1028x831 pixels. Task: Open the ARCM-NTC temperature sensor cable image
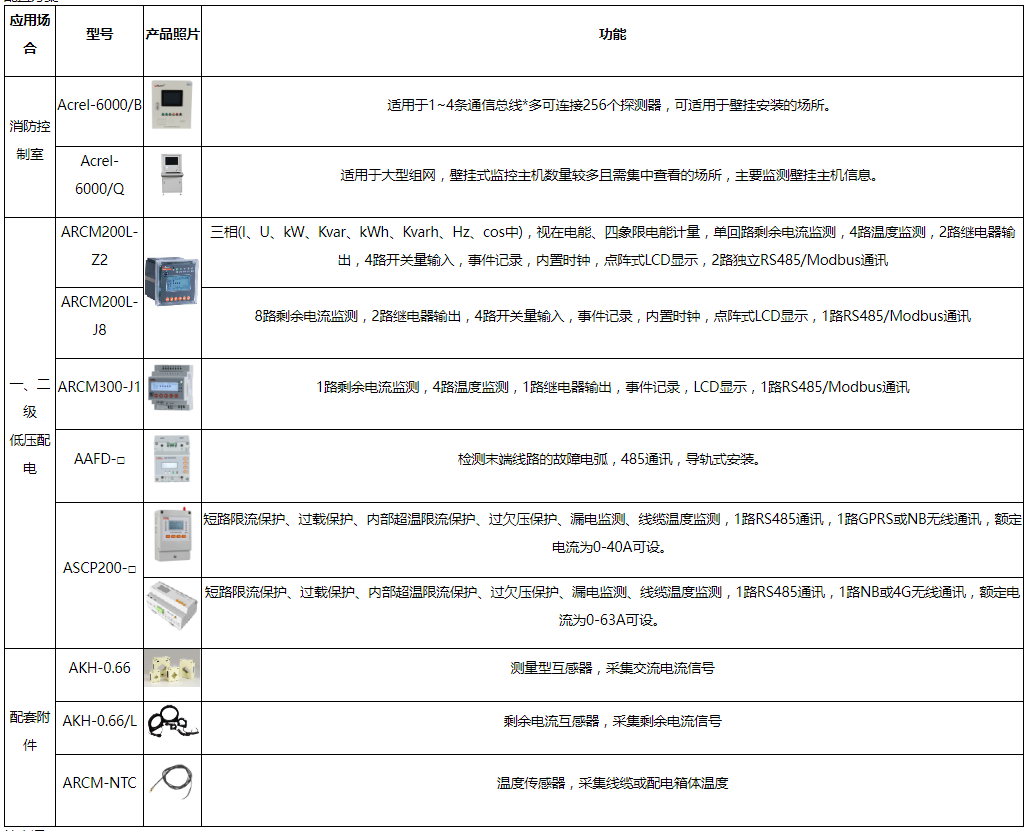coord(172,781)
